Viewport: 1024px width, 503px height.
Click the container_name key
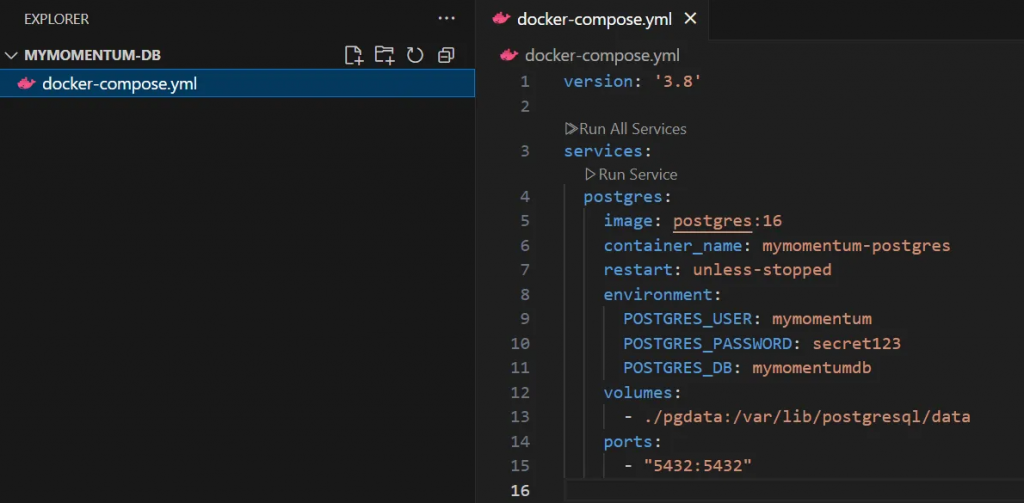point(673,246)
